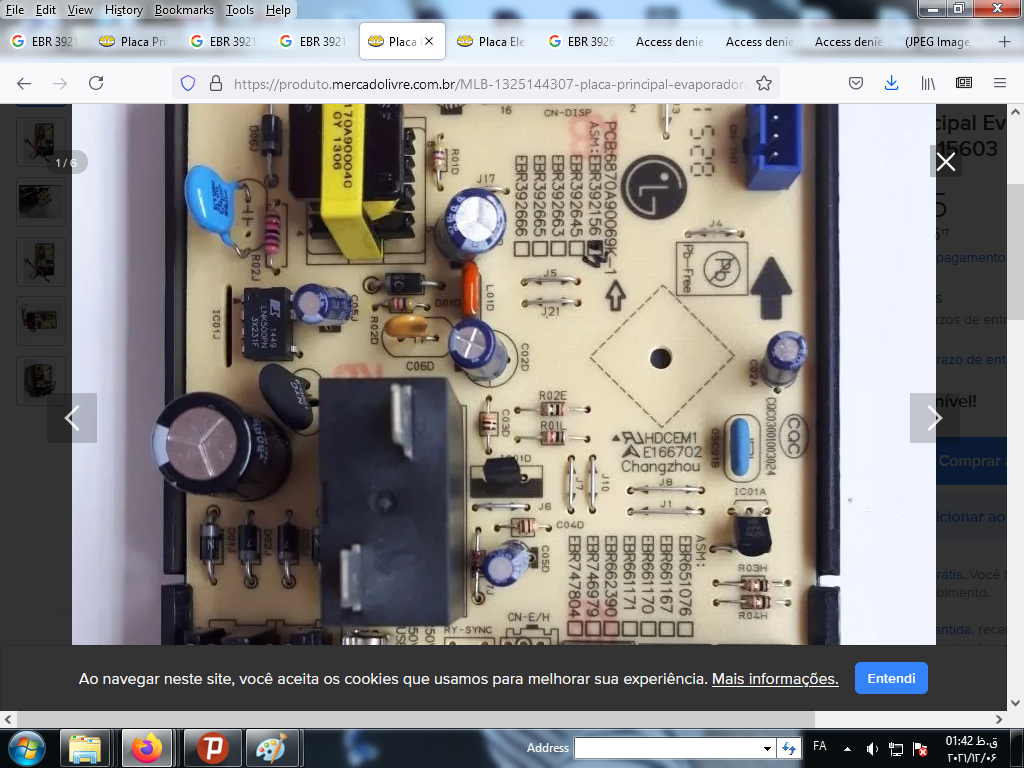Save page to Pocket
Image resolution: width=1024 pixels, height=768 pixels.
[x=856, y=83]
